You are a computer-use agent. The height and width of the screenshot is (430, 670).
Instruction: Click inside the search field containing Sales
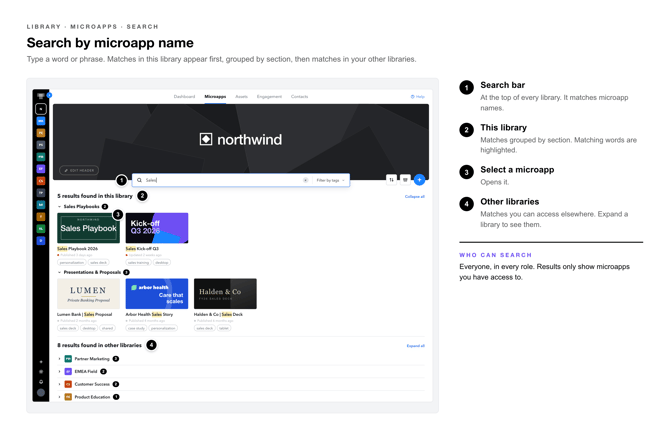pyautogui.click(x=222, y=180)
